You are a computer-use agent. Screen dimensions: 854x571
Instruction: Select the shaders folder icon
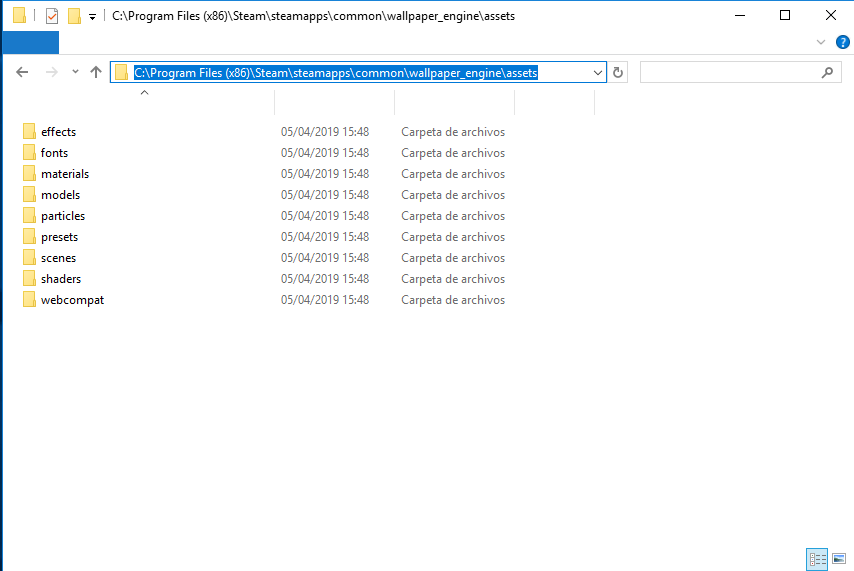pos(29,278)
